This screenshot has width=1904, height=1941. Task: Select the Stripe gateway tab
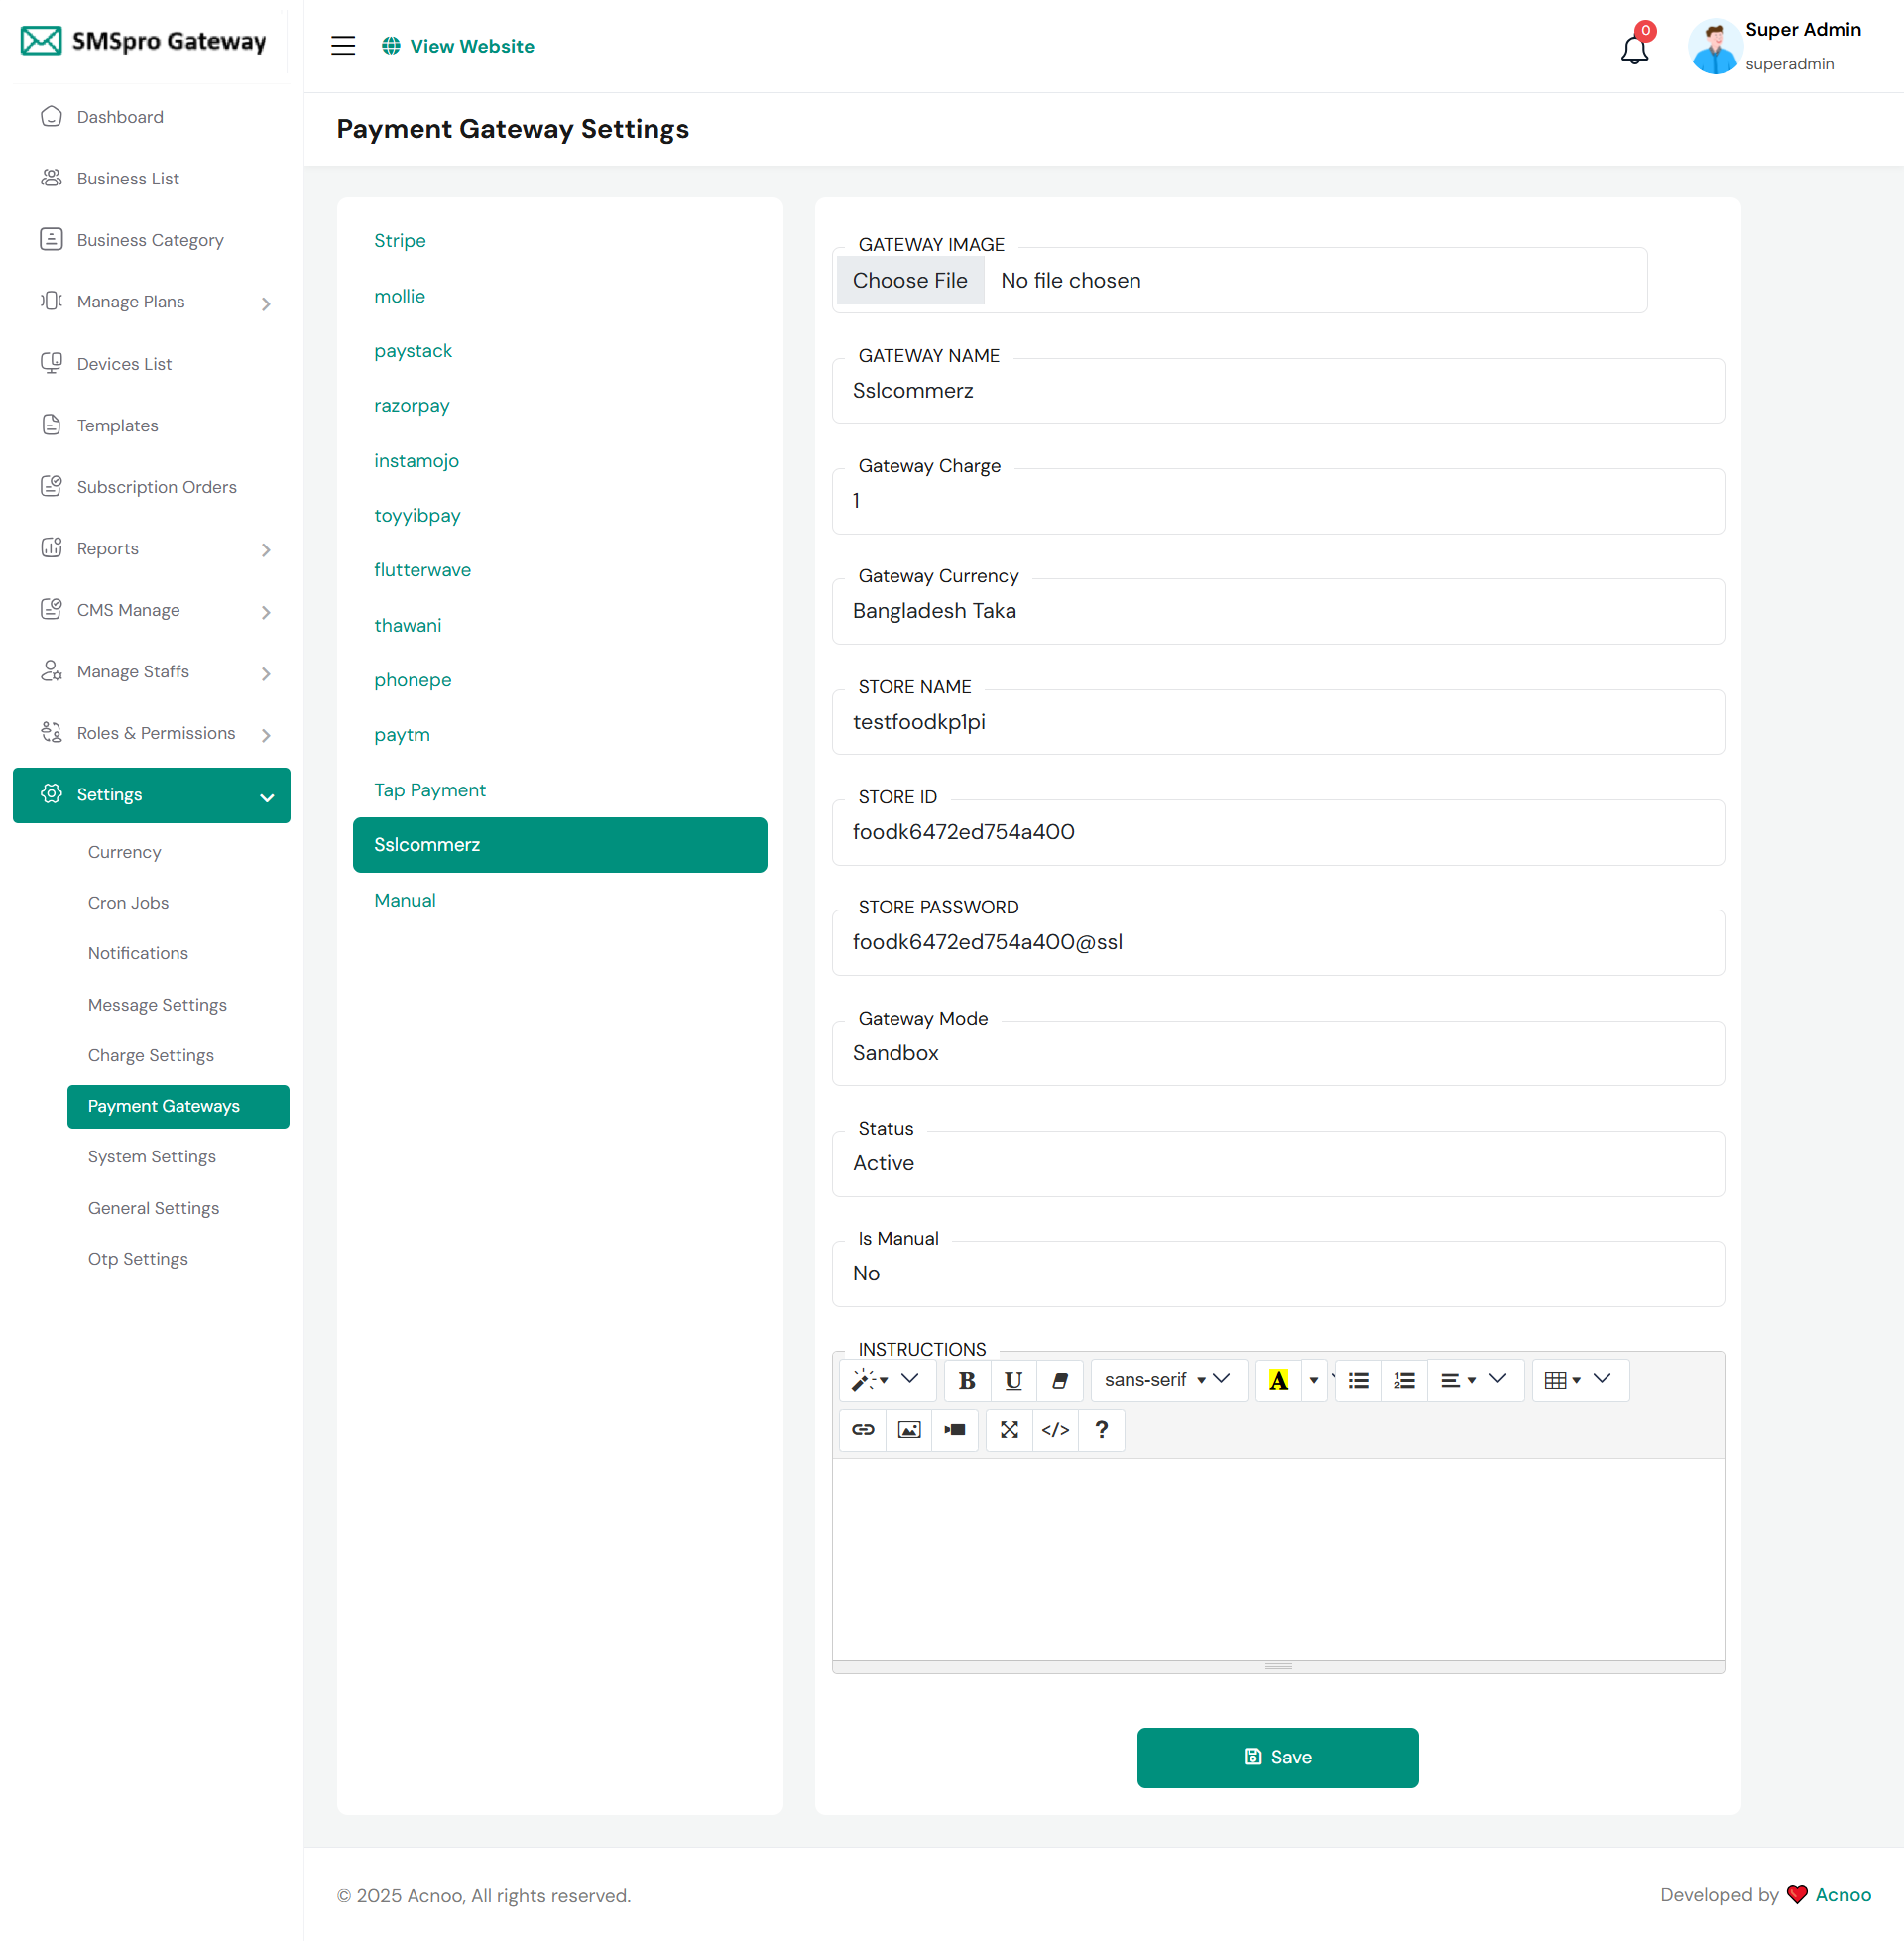pos(400,241)
